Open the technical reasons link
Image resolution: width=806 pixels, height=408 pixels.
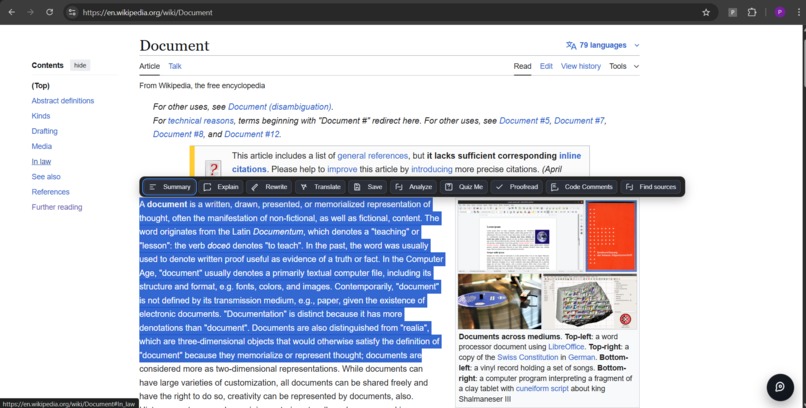[x=200, y=121]
